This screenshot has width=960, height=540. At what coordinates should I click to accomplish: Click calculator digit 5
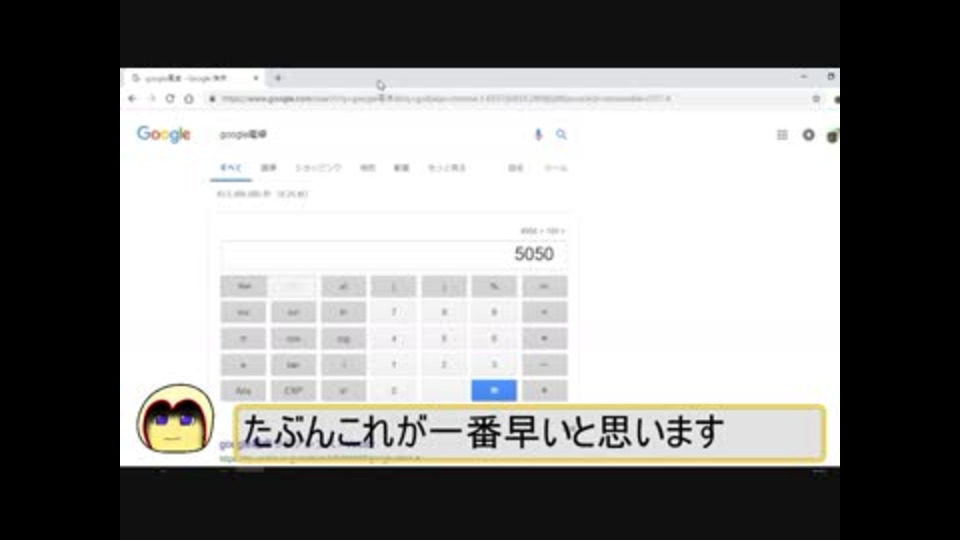tap(444, 339)
